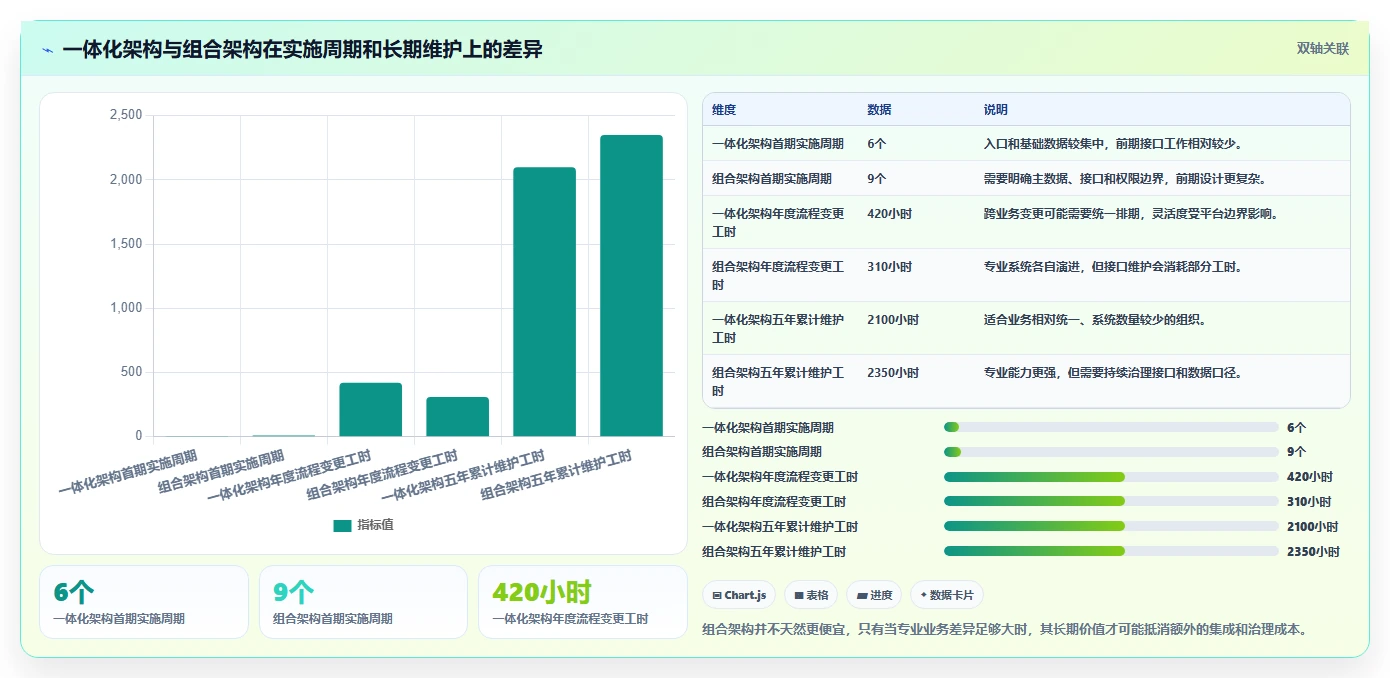Click the 2100小时 value in the table
Screen dimensions: 1390x678
click(893, 320)
